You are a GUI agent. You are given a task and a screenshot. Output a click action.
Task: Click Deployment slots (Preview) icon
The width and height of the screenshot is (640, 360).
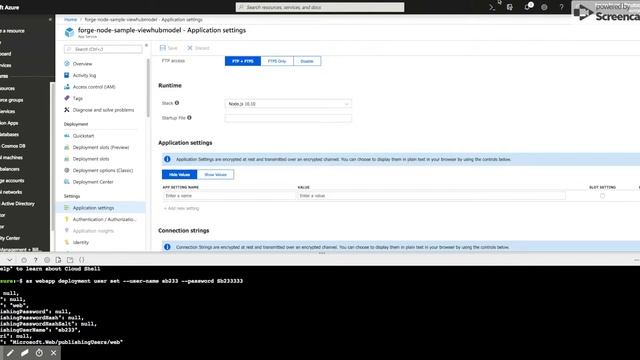click(67, 147)
